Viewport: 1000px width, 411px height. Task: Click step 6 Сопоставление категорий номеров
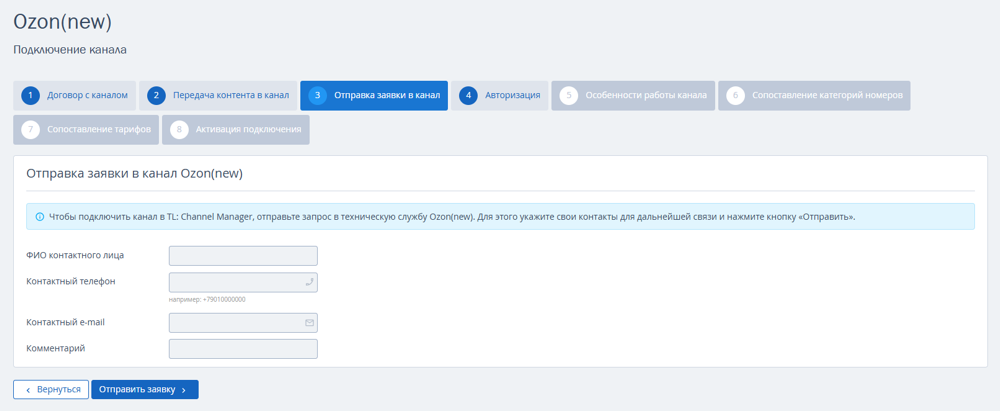[814, 96]
